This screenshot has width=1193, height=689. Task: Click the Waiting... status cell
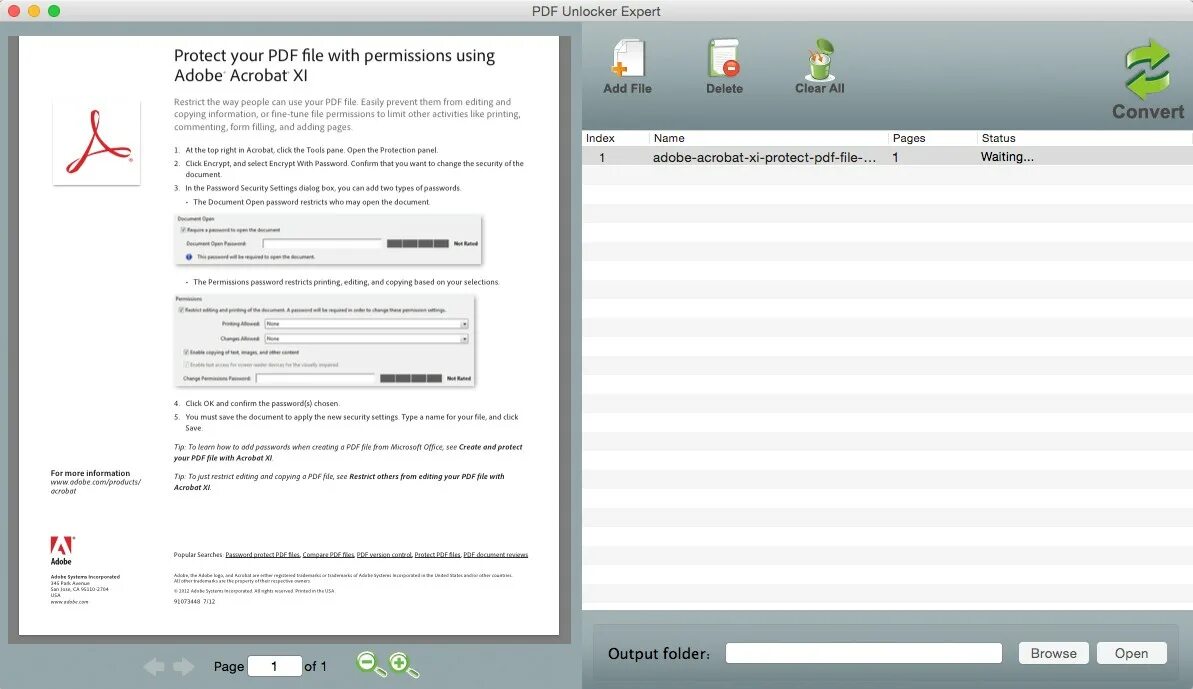[1007, 157]
